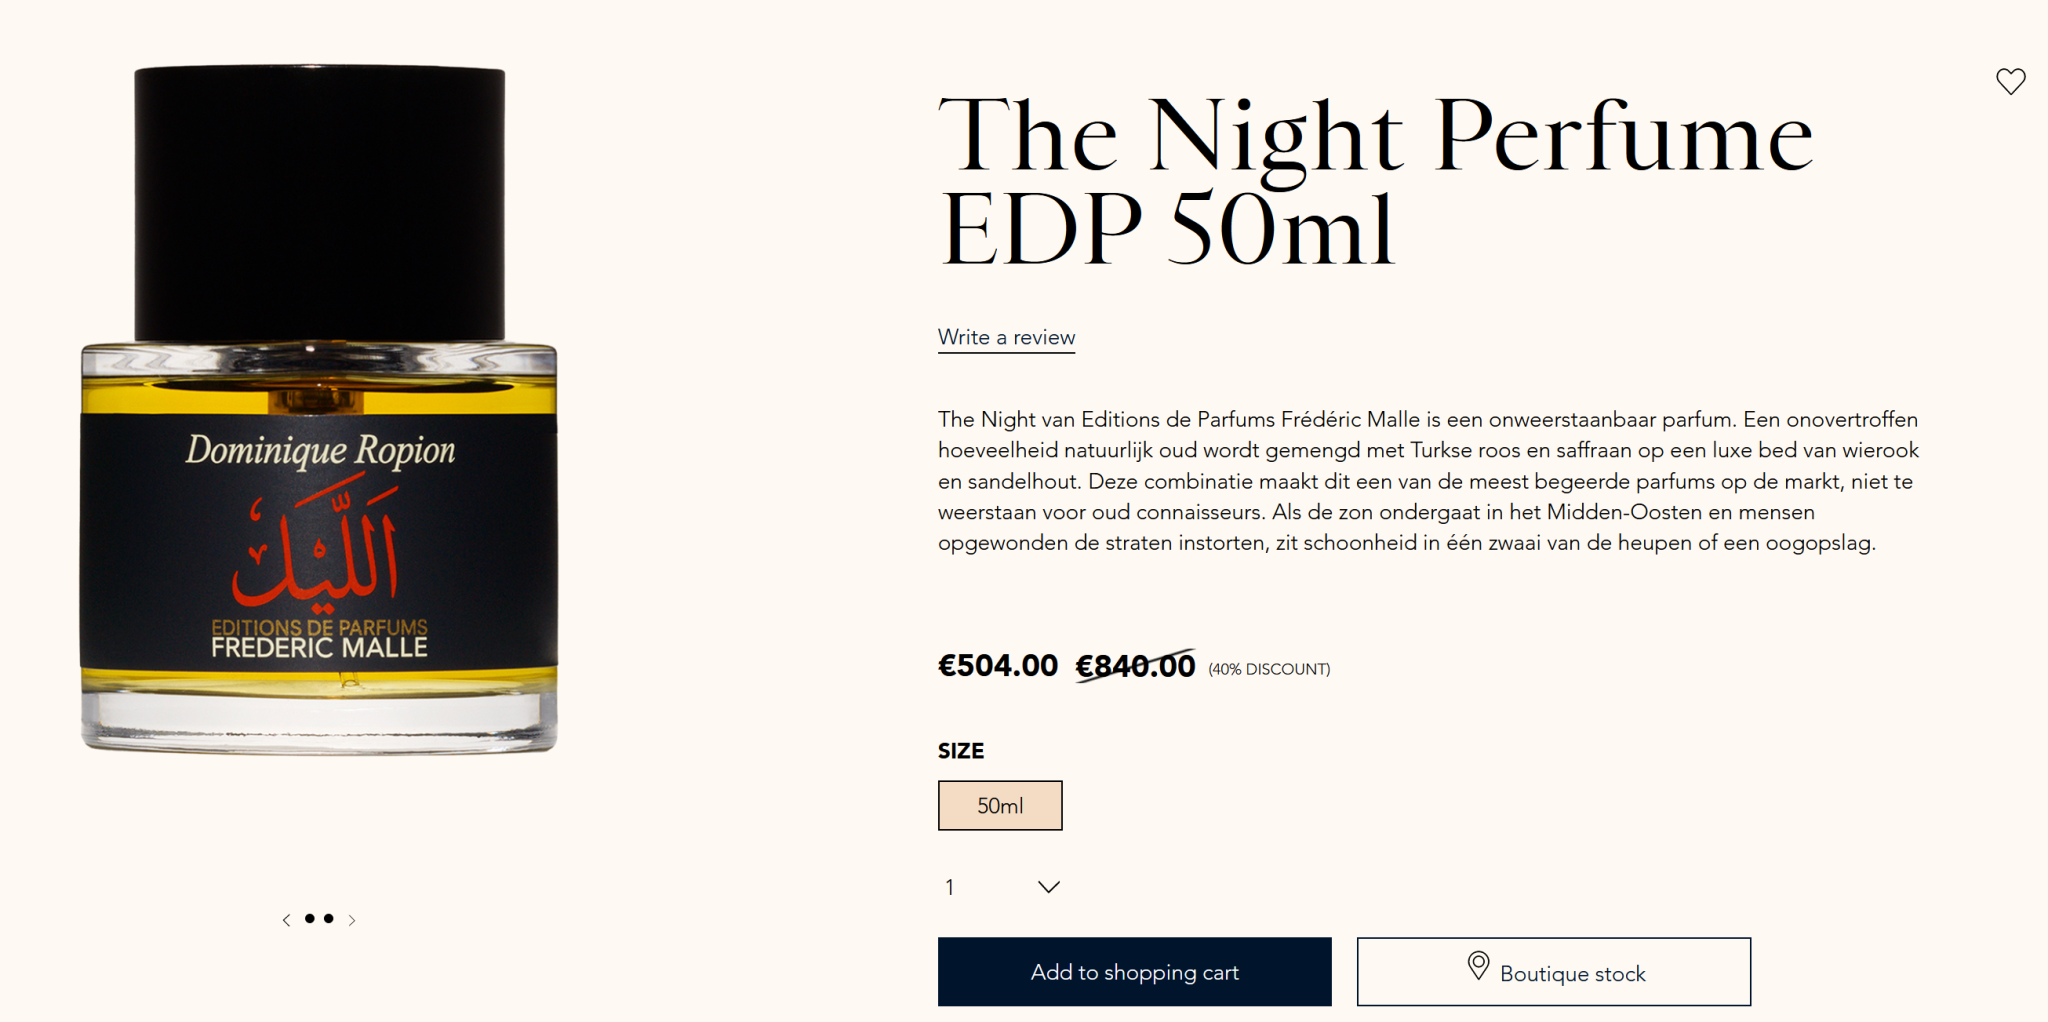Go to previous product image arrow
Viewport: 2048px width, 1022px height.
pyautogui.click(x=286, y=920)
